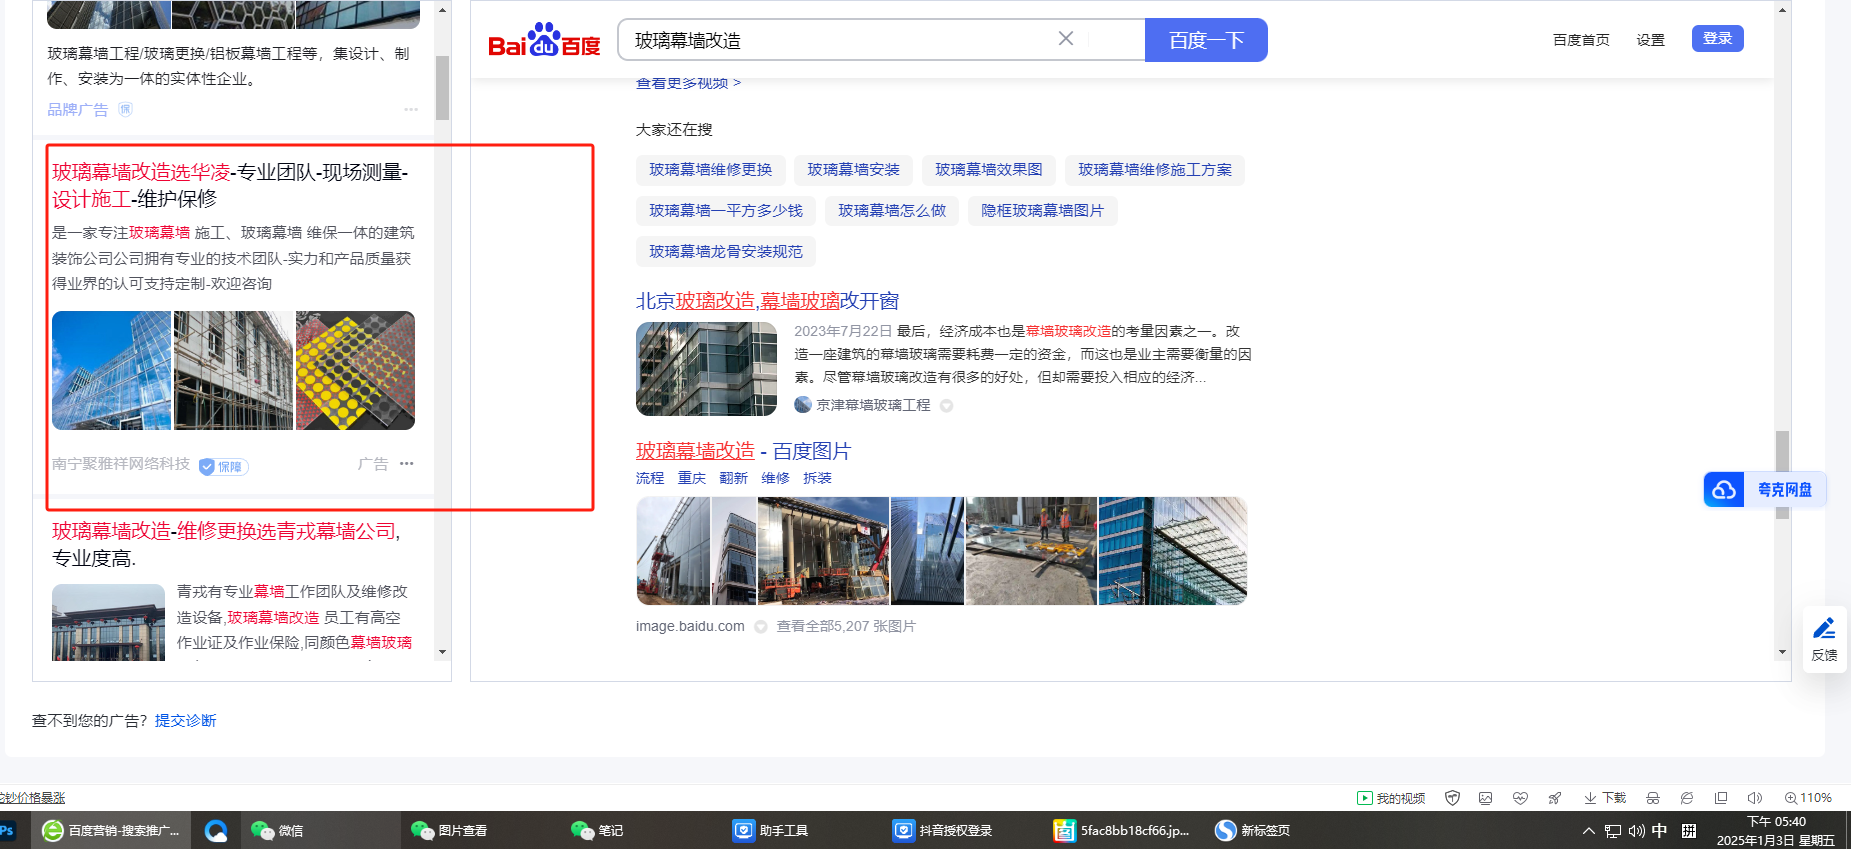Image resolution: width=1851 pixels, height=849 pixels.
Task: Open the 查看更多视频 link
Action: (x=688, y=83)
